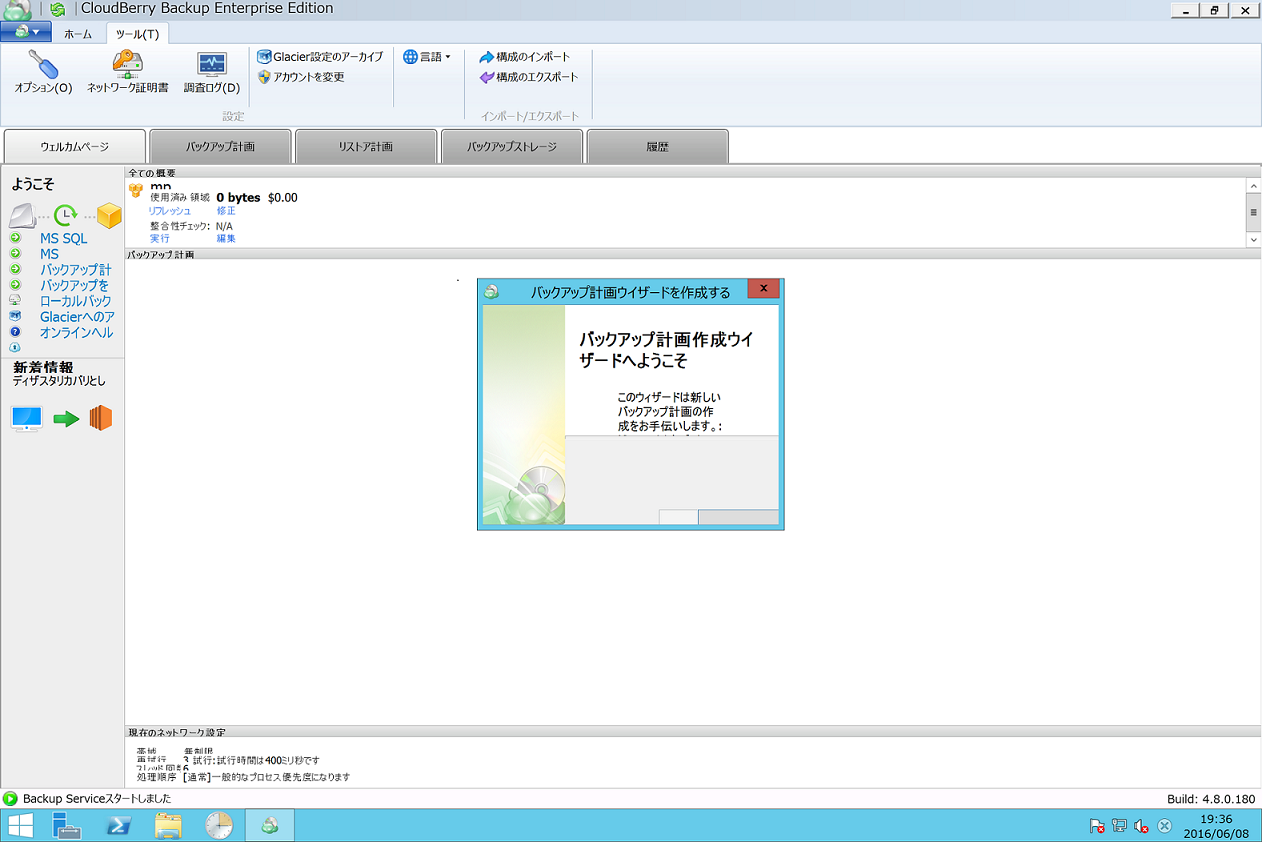Click the Glacier box icon in sidebar

[x=15, y=316]
